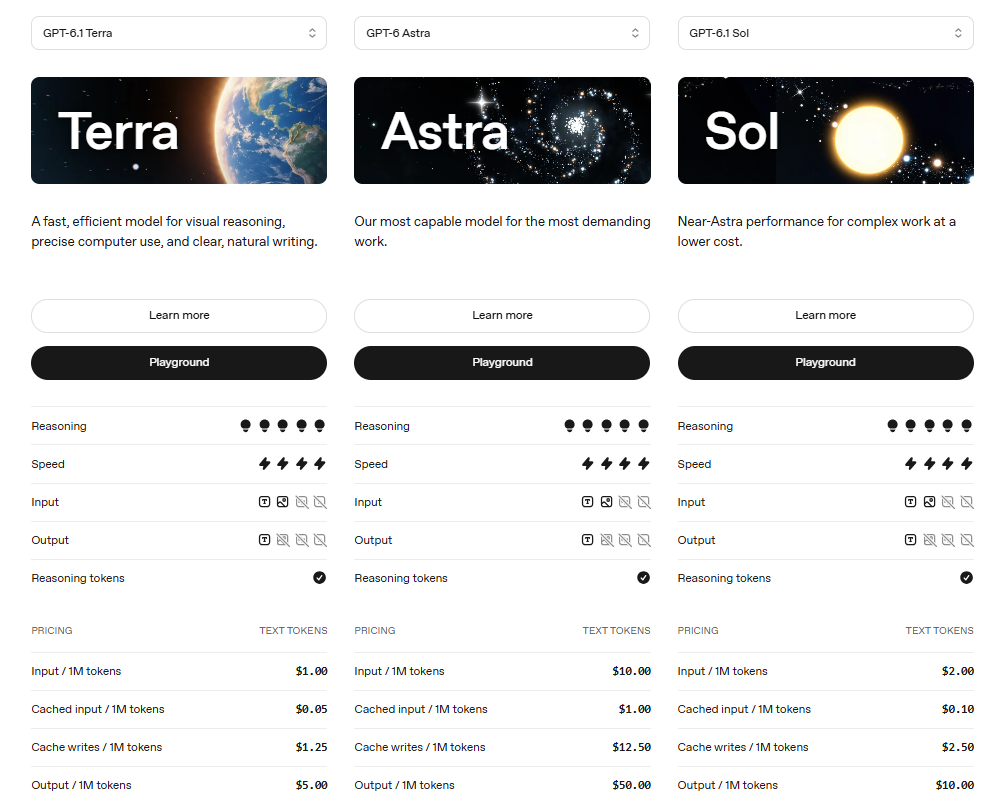Viewport: 999px width, 812px height.
Task: Click Sol's cached input price $0.10
Action: [x=958, y=709]
